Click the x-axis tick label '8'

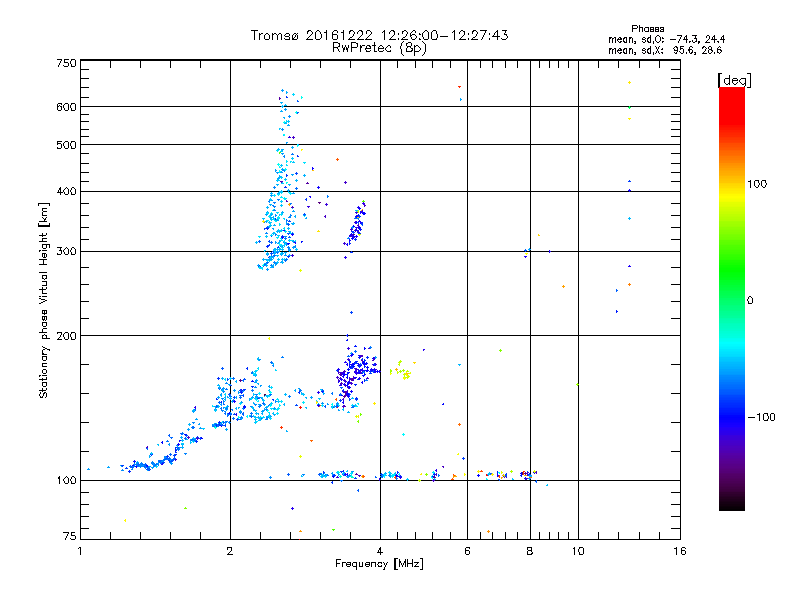530,551
